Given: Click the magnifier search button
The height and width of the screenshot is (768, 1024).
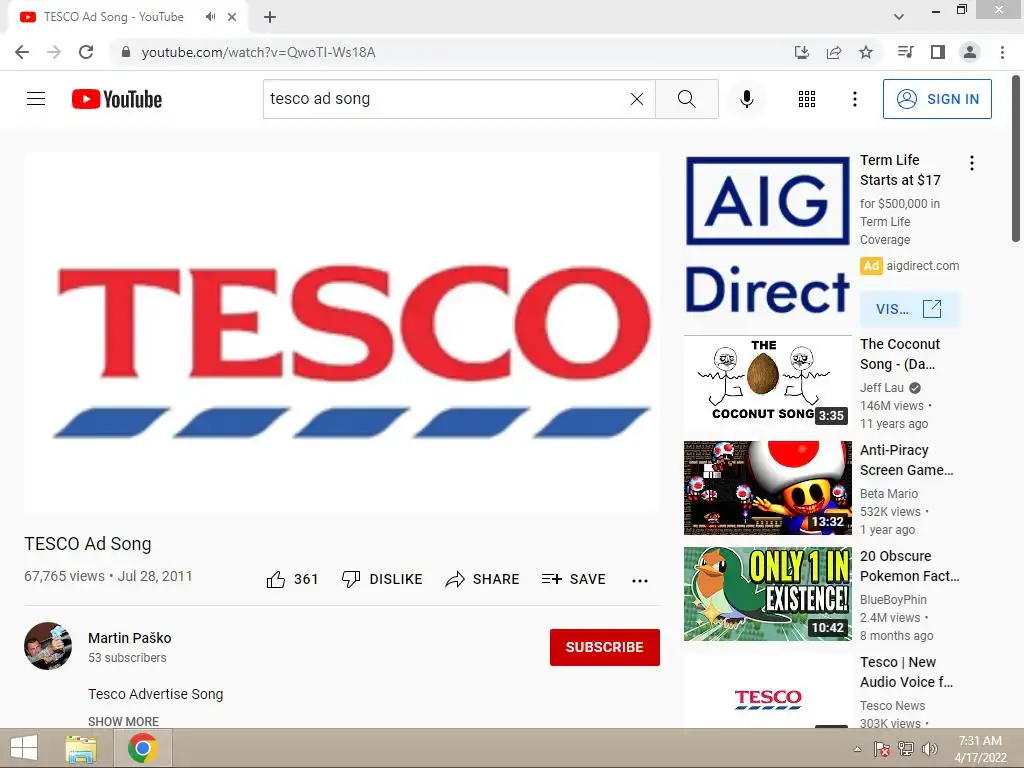Looking at the screenshot, I should [x=686, y=99].
